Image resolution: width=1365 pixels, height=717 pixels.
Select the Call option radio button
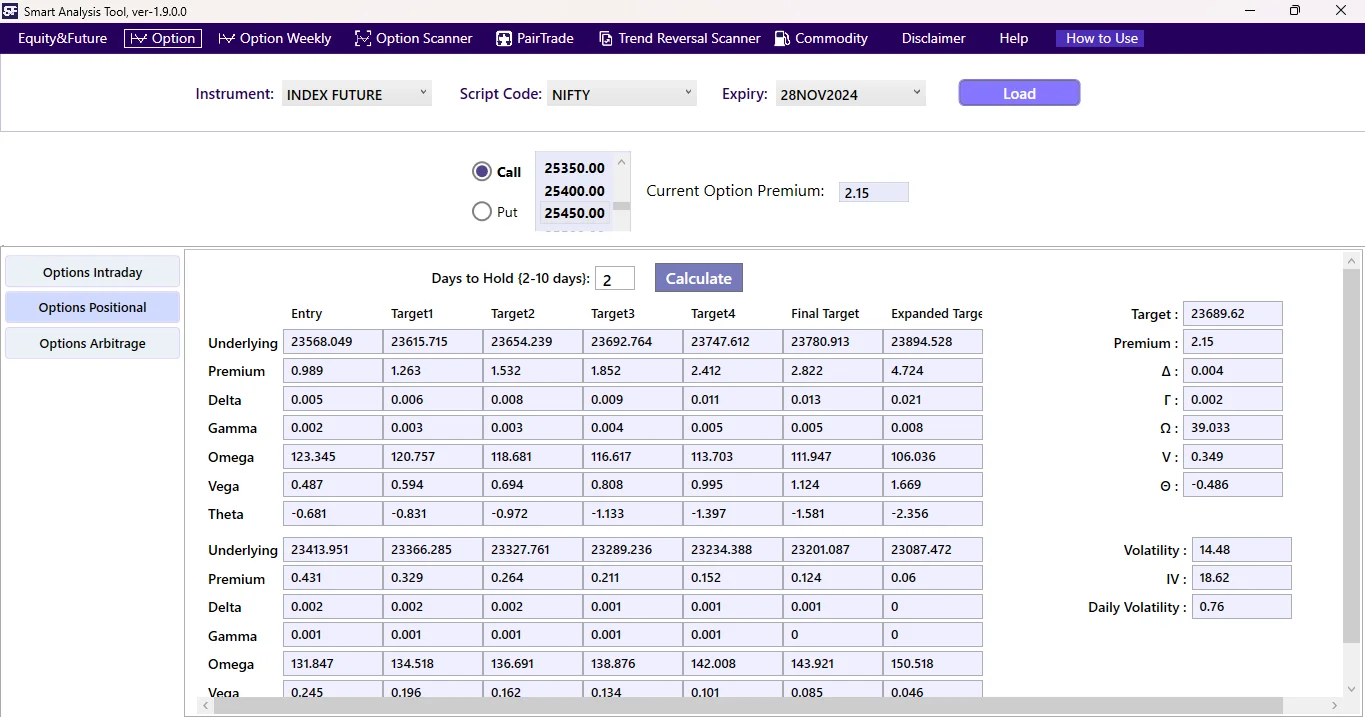pyautogui.click(x=482, y=171)
